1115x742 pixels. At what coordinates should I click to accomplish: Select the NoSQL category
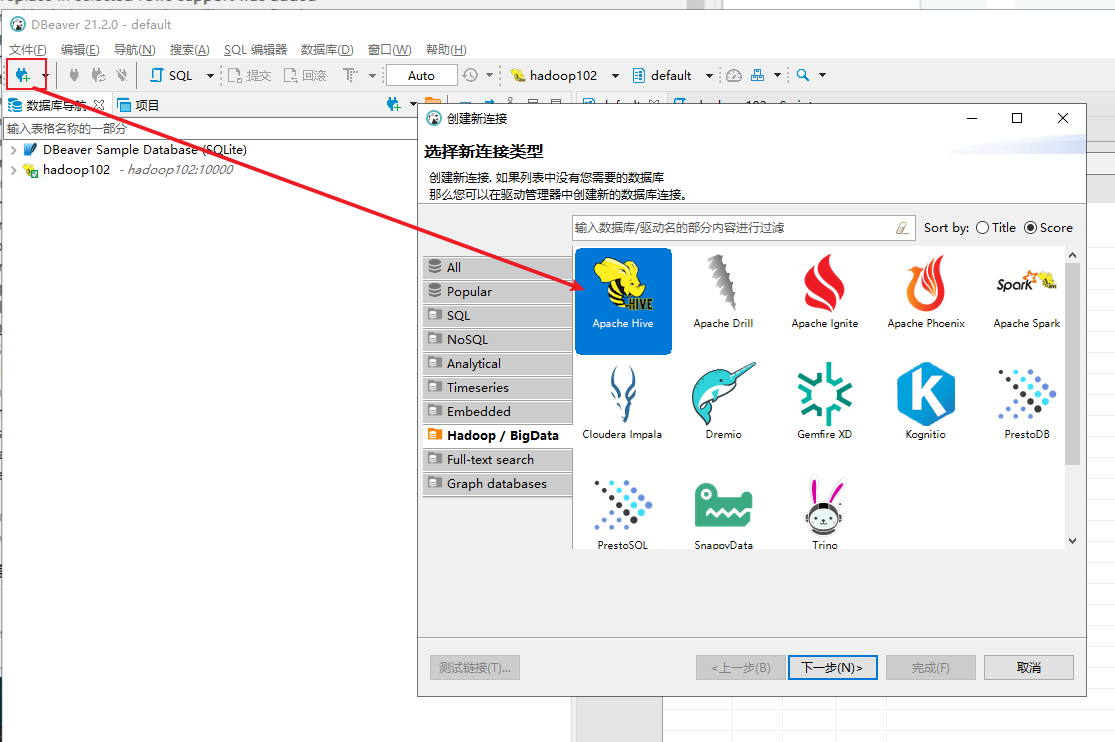(497, 339)
